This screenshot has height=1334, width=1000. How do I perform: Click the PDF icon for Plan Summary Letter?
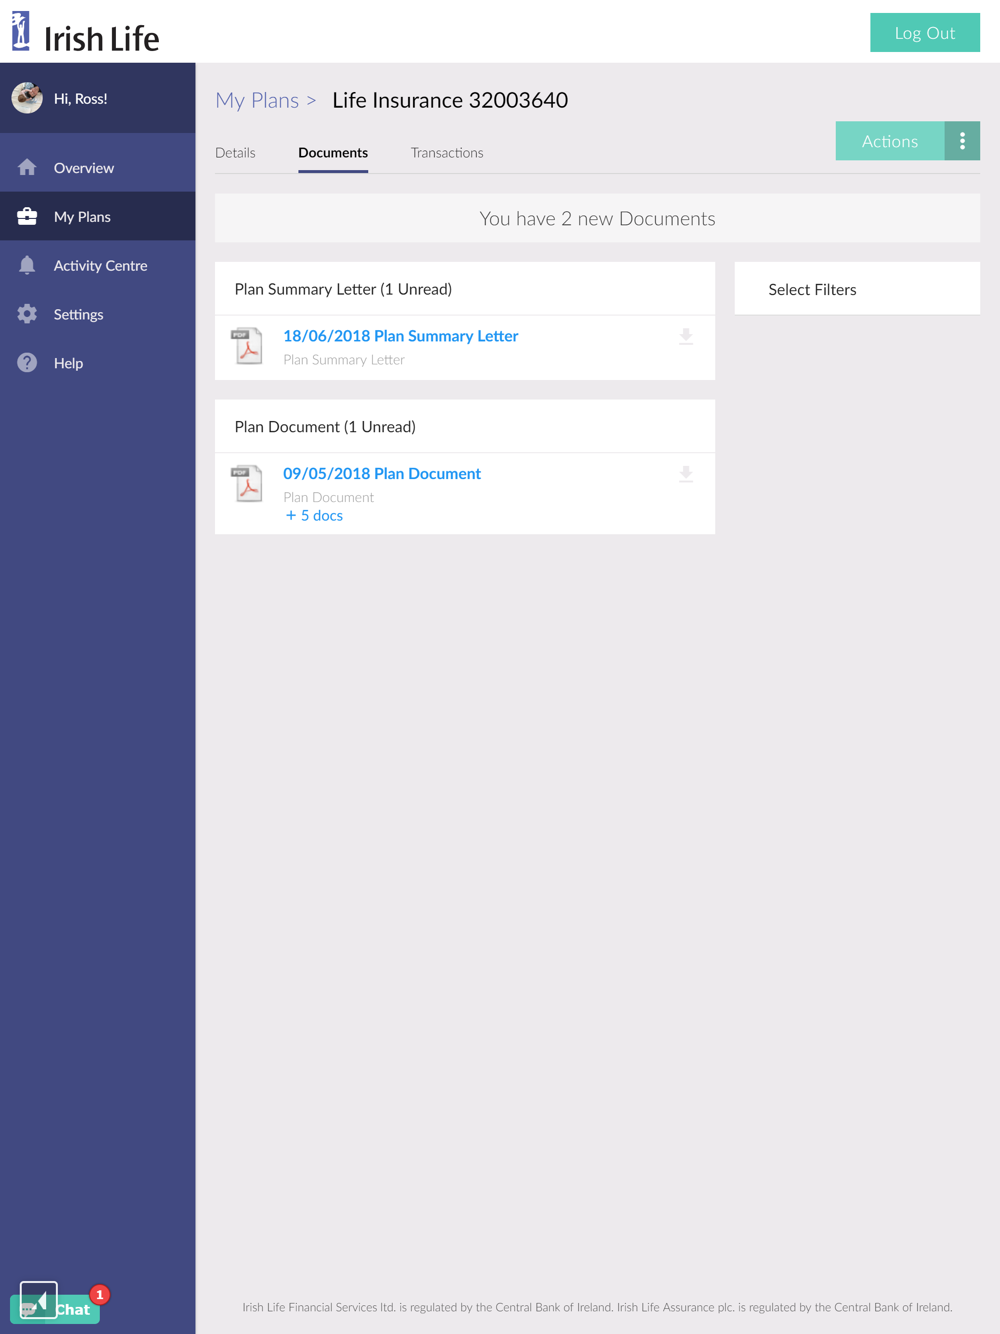coord(247,346)
